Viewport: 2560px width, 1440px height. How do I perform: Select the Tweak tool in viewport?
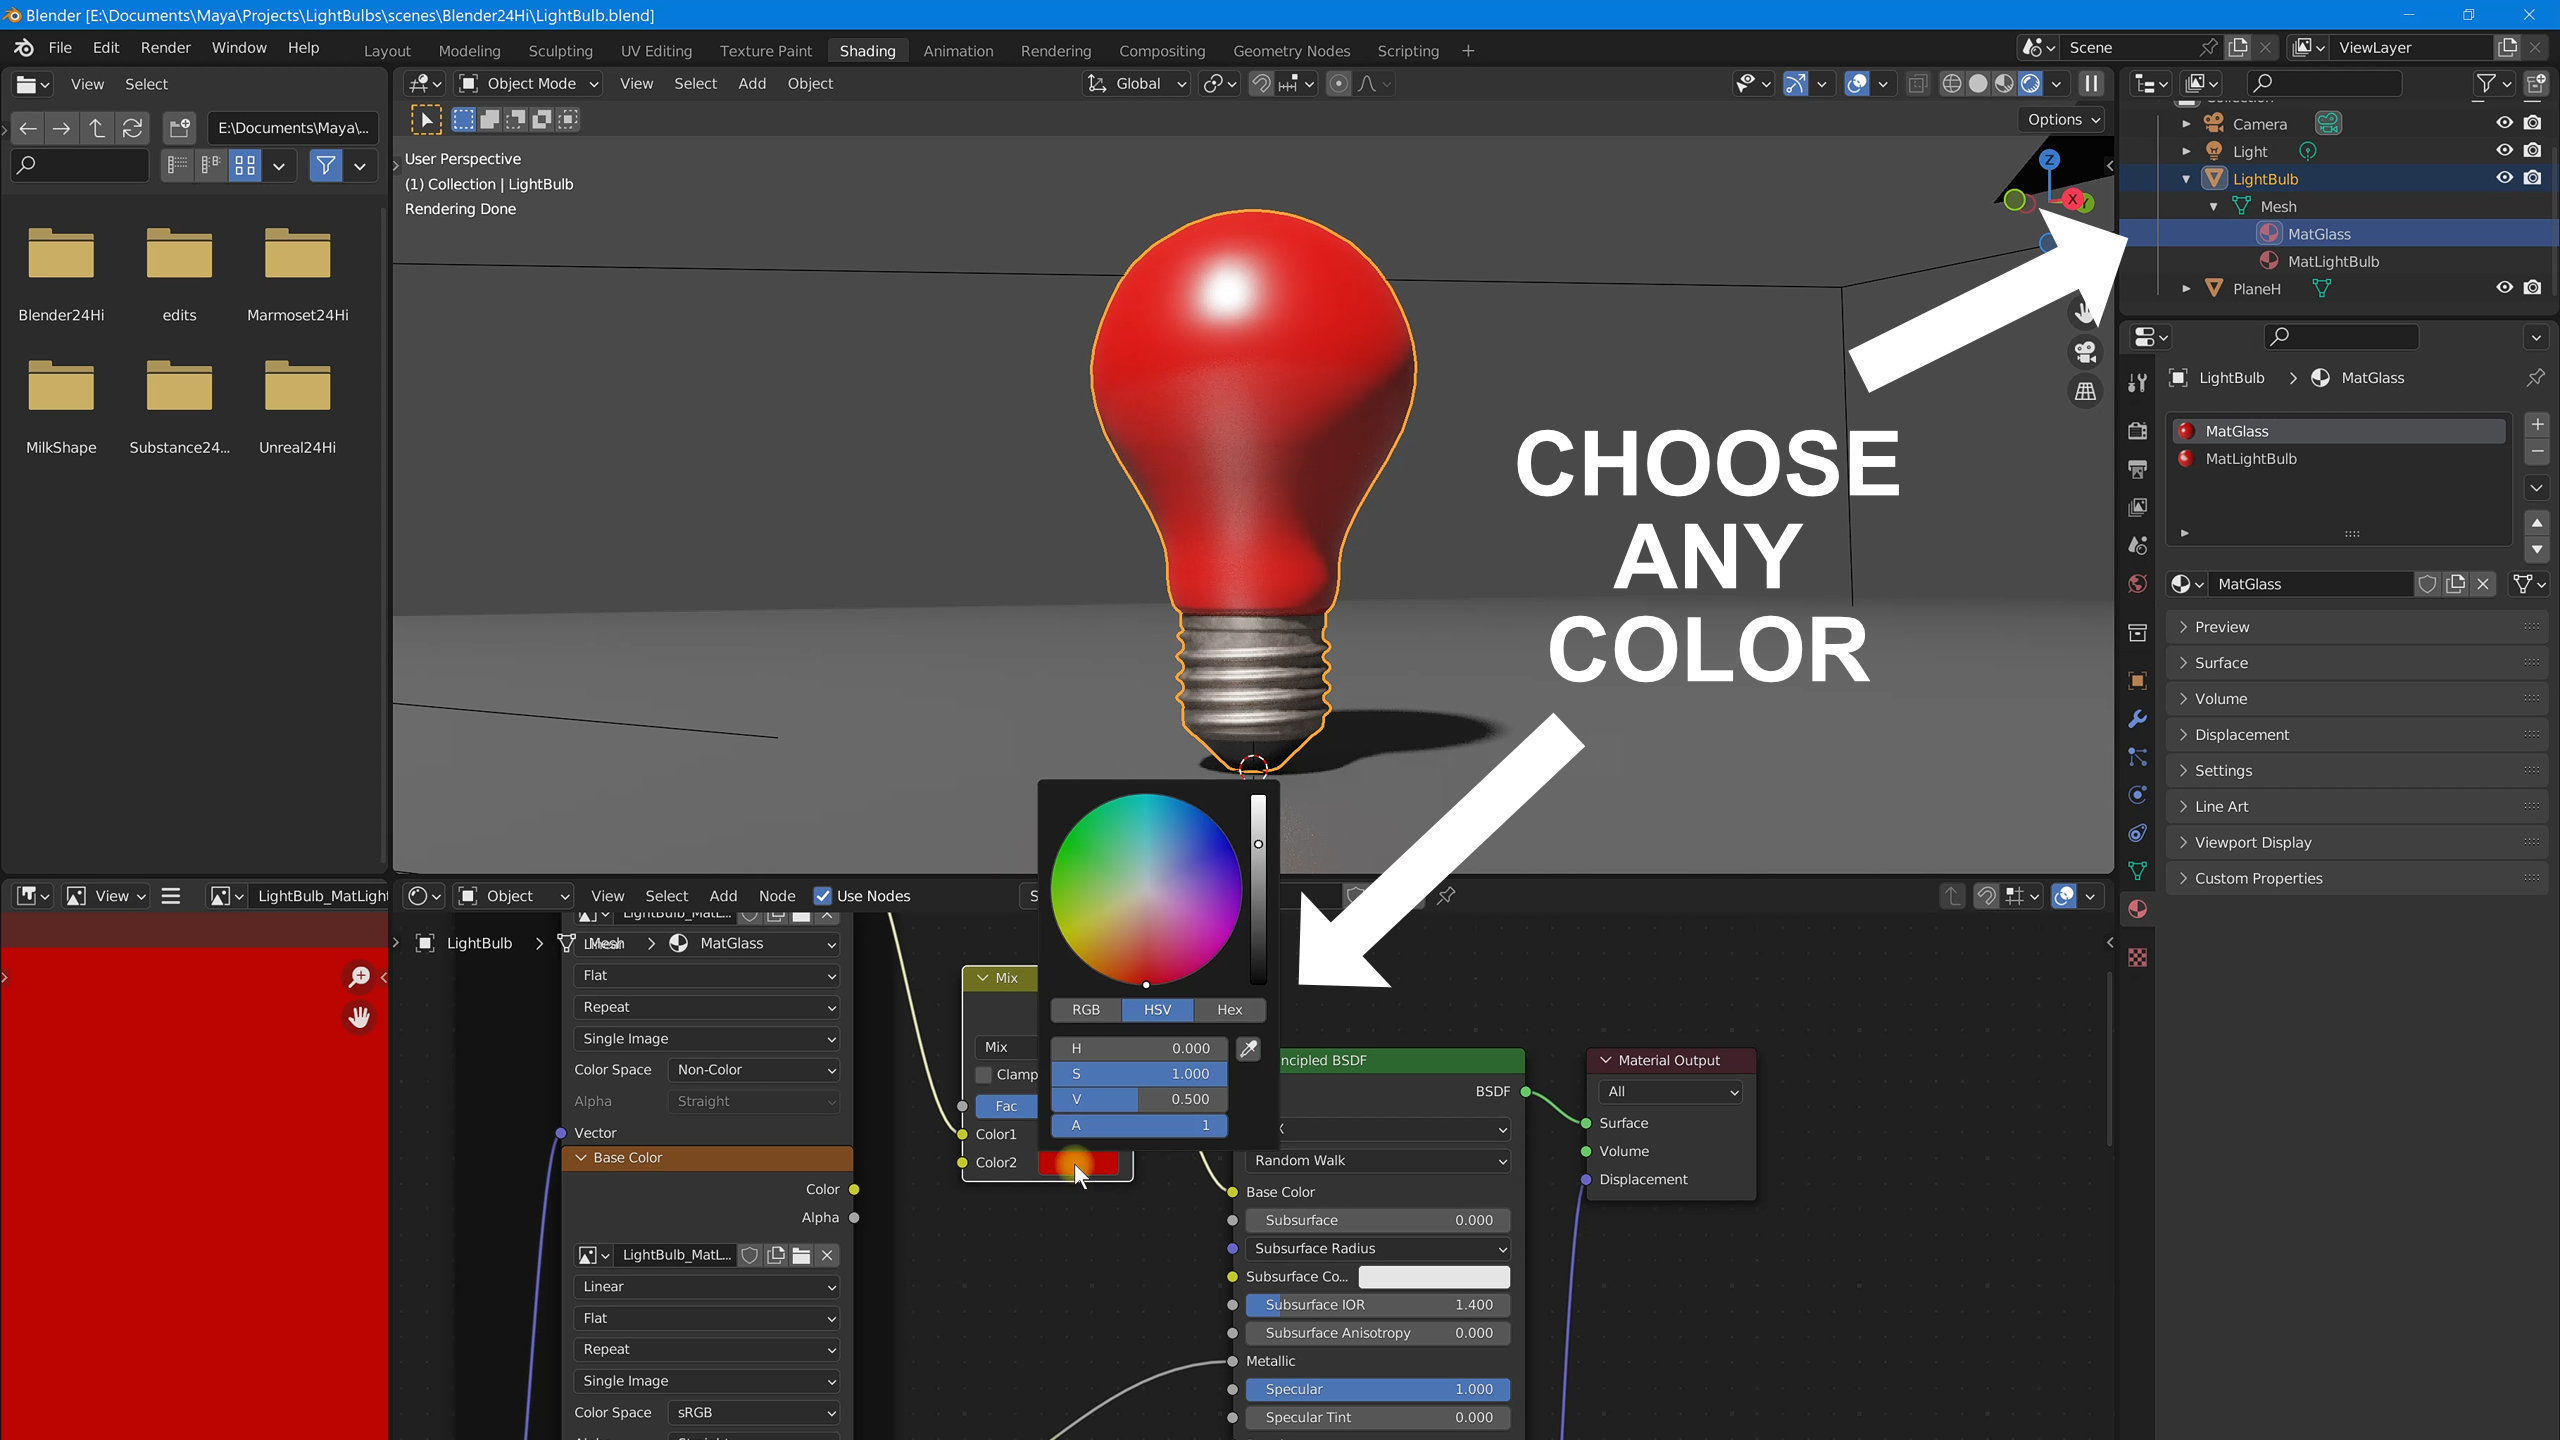tap(426, 120)
